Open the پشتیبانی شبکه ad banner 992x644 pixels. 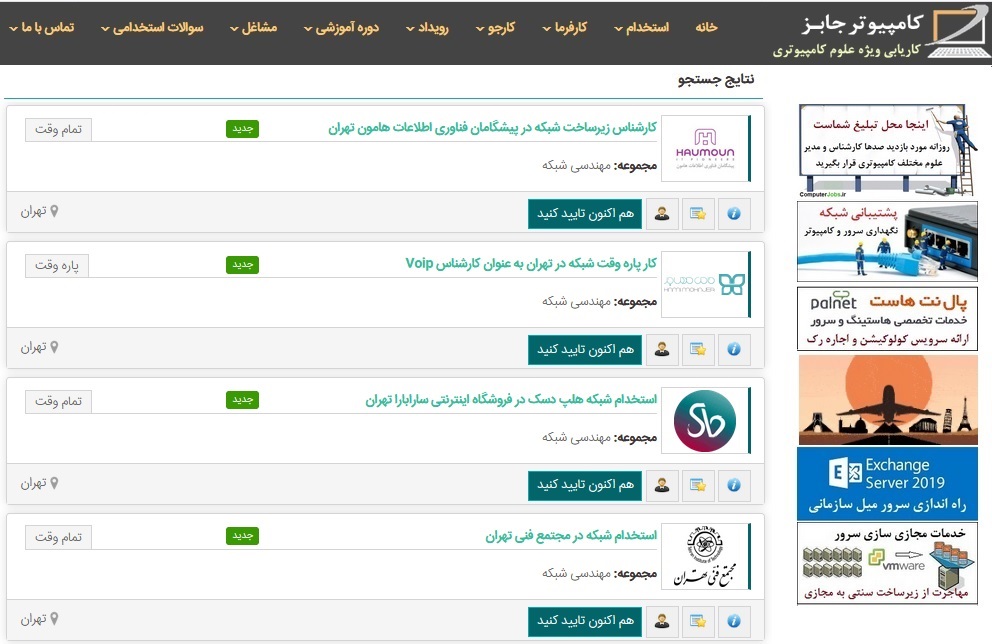[888, 242]
